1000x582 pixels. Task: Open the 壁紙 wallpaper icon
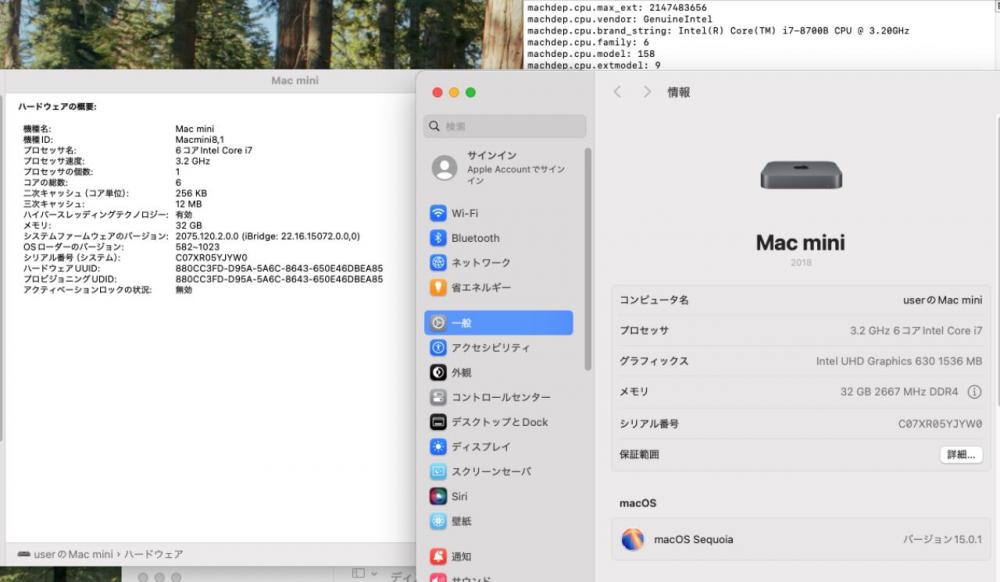tap(438, 521)
